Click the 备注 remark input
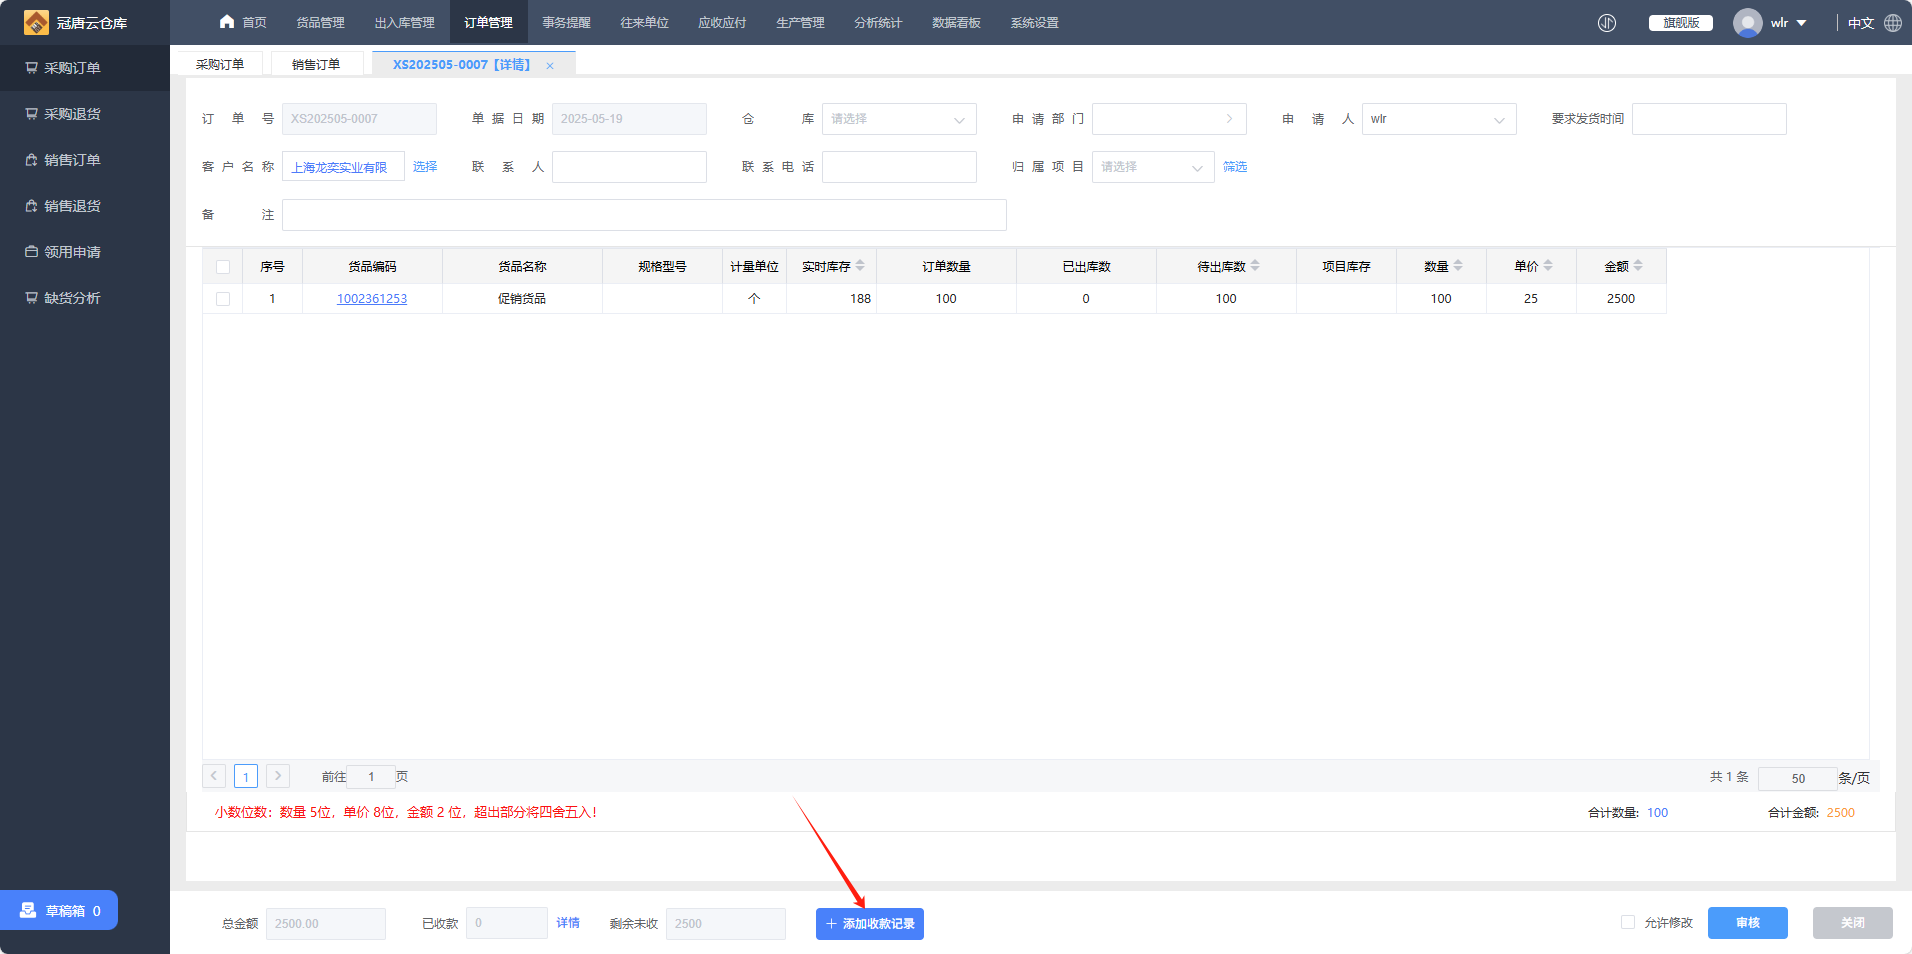The width and height of the screenshot is (1912, 954). (x=644, y=215)
